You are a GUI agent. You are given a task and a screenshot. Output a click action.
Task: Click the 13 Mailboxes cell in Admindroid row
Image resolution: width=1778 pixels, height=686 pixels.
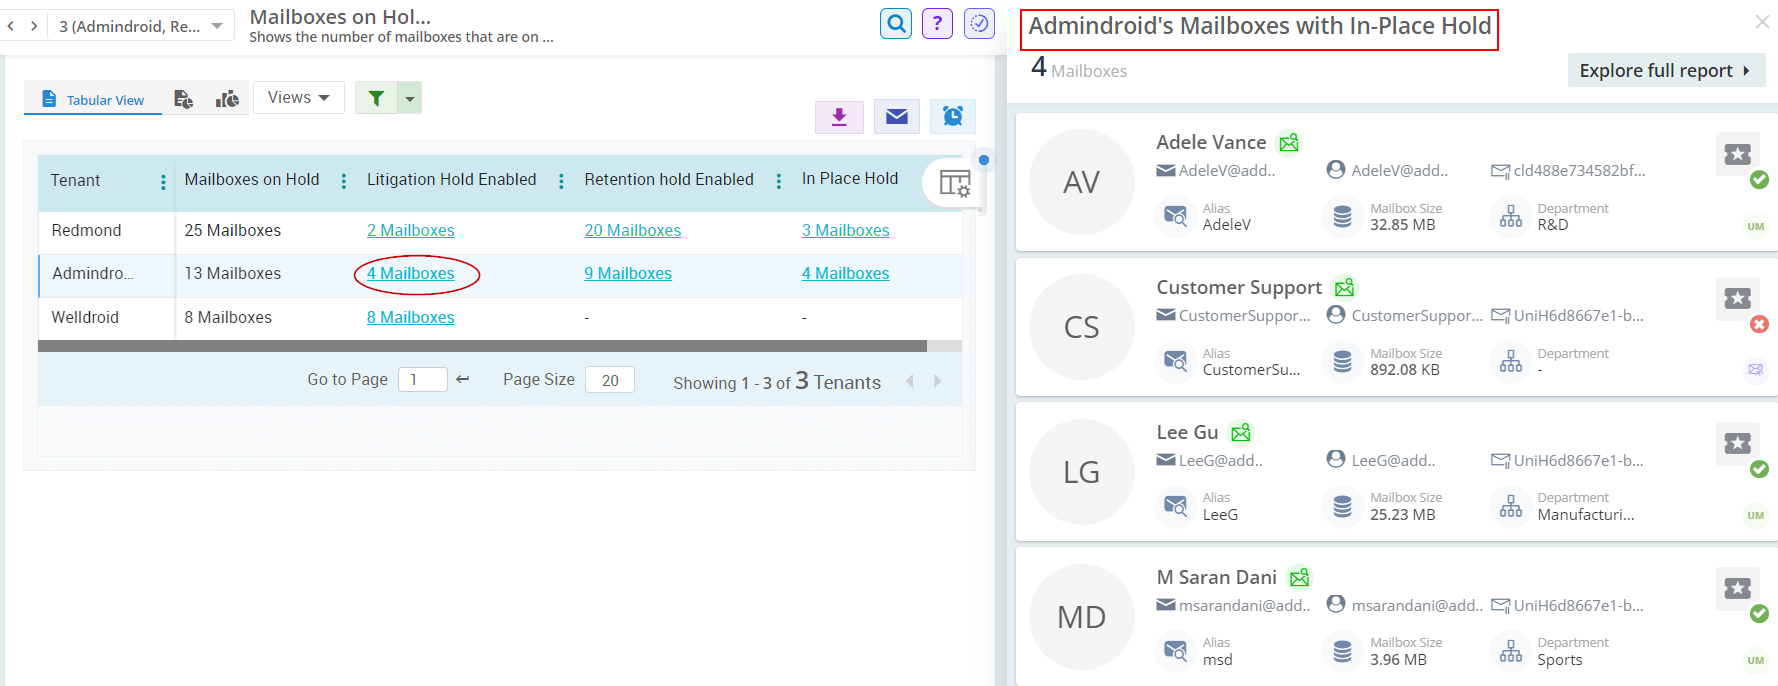coord(233,273)
